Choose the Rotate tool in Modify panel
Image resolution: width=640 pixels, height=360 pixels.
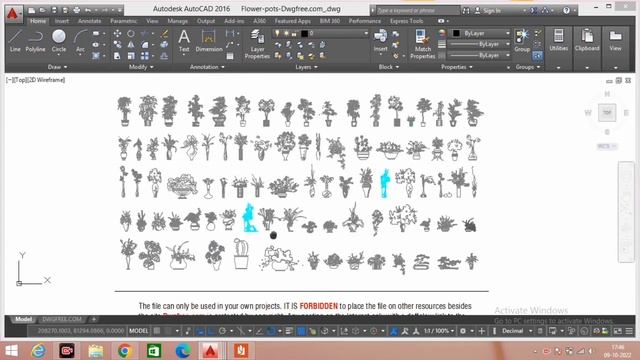(131, 33)
